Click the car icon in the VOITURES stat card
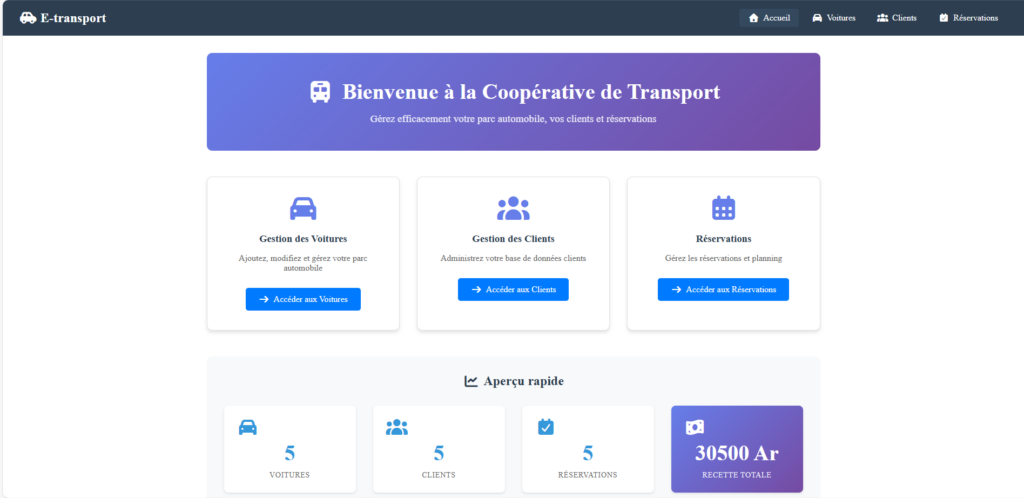This screenshot has height=498, width=1024. pyautogui.click(x=248, y=428)
